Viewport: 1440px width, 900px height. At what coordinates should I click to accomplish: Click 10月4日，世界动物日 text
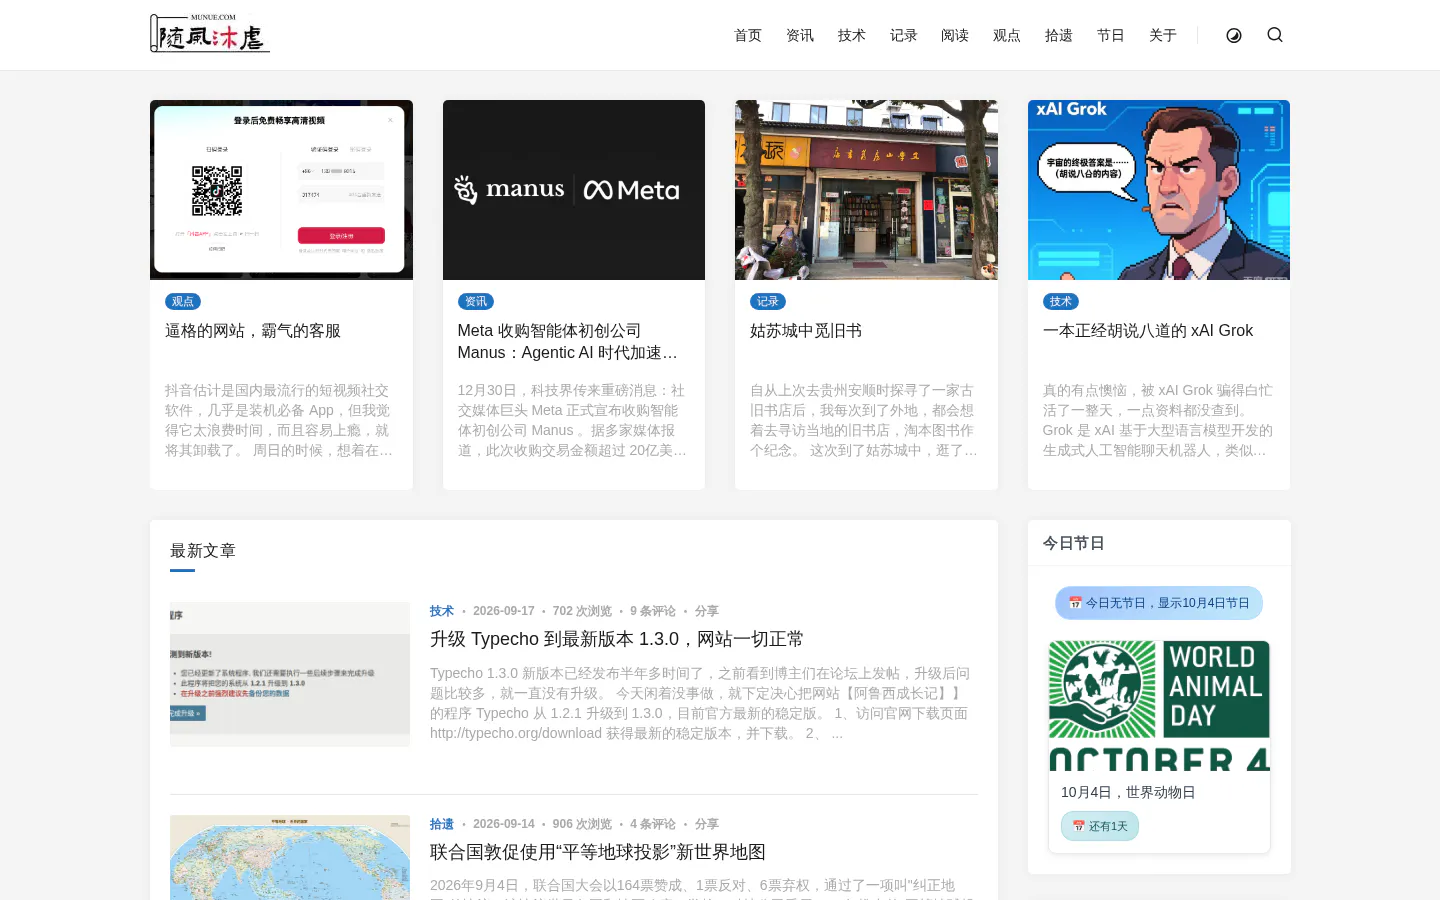(1128, 792)
